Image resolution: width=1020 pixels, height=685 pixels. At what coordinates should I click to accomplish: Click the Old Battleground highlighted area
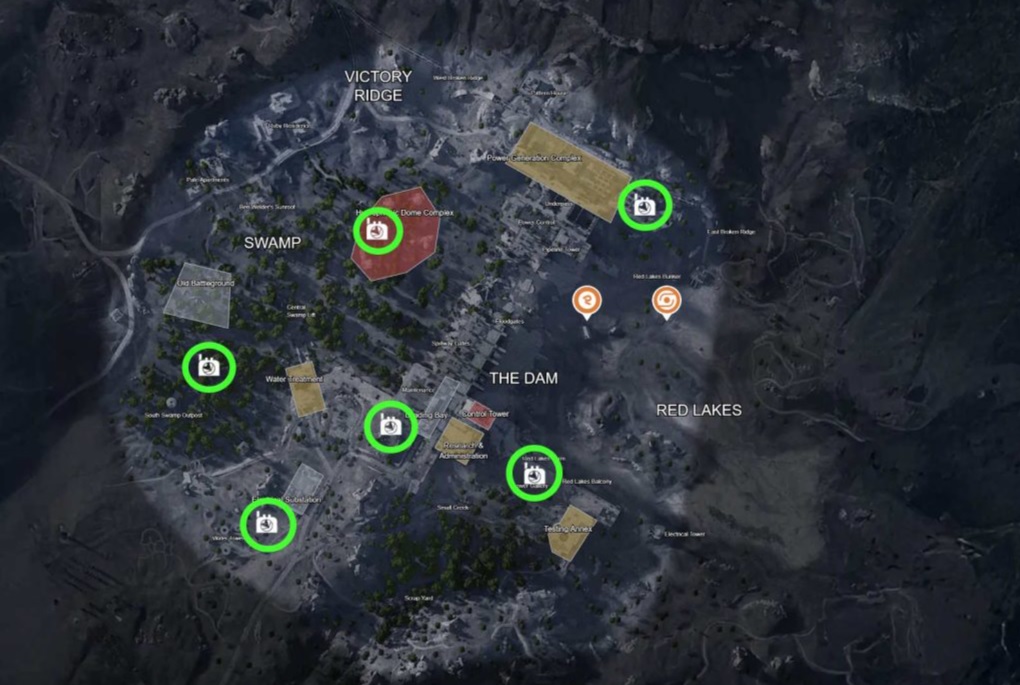click(x=198, y=295)
